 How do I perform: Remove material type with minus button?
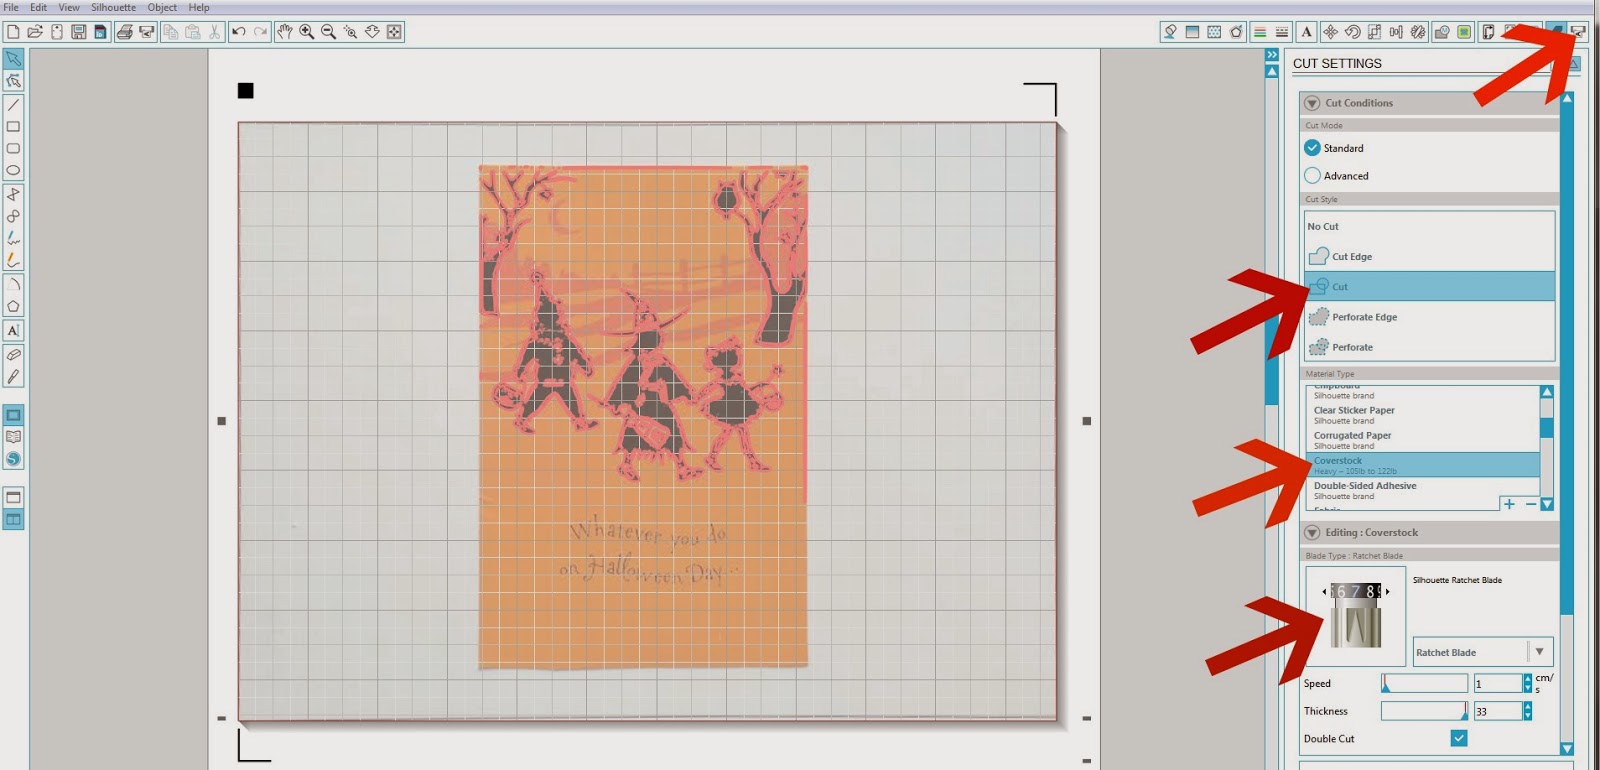[1531, 504]
